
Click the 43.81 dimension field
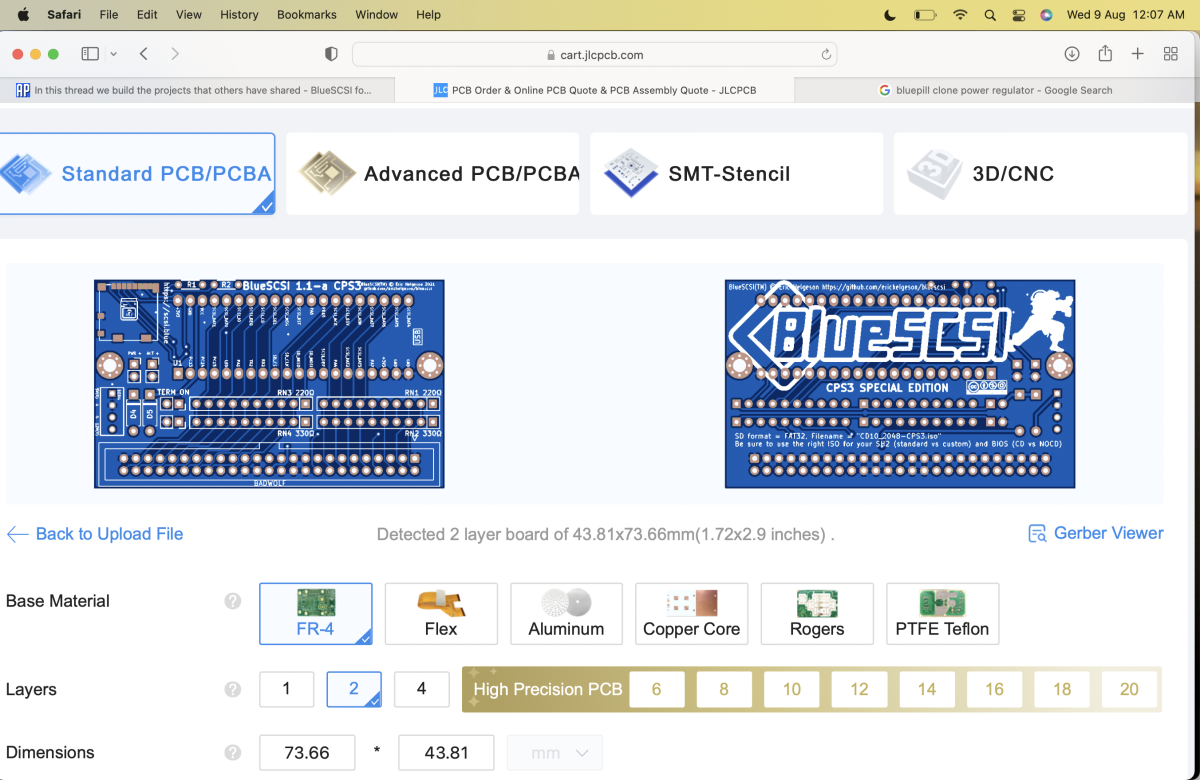[x=446, y=753]
